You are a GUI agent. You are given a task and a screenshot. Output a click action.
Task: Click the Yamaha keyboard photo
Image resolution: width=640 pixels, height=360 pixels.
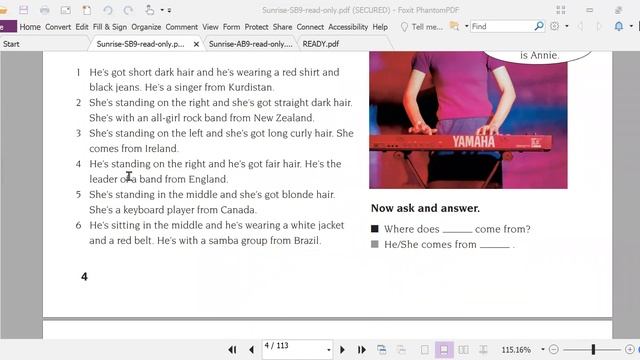[468, 120]
